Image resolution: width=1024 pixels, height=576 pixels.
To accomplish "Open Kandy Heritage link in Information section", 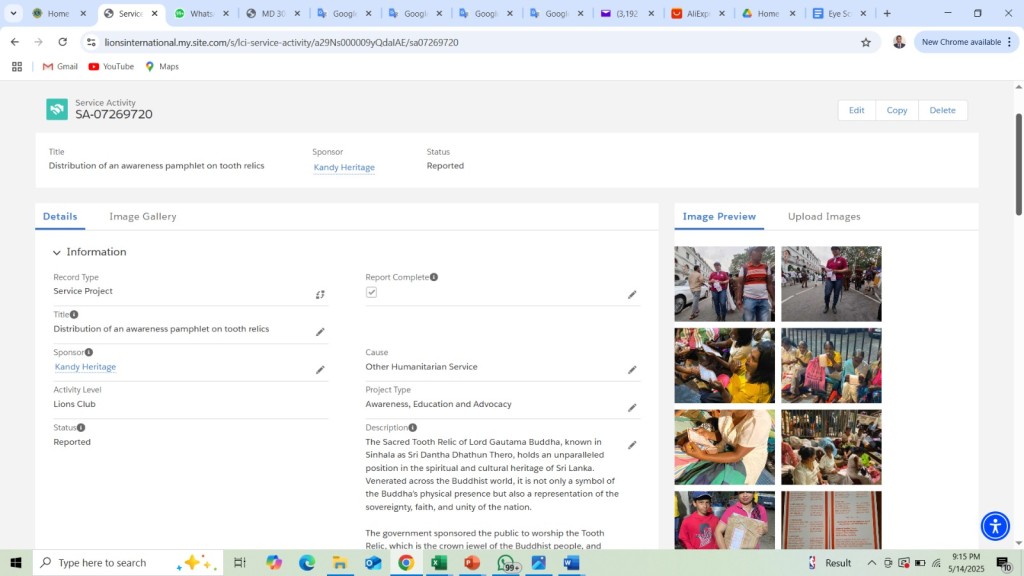I will pyautogui.click(x=86, y=367).
